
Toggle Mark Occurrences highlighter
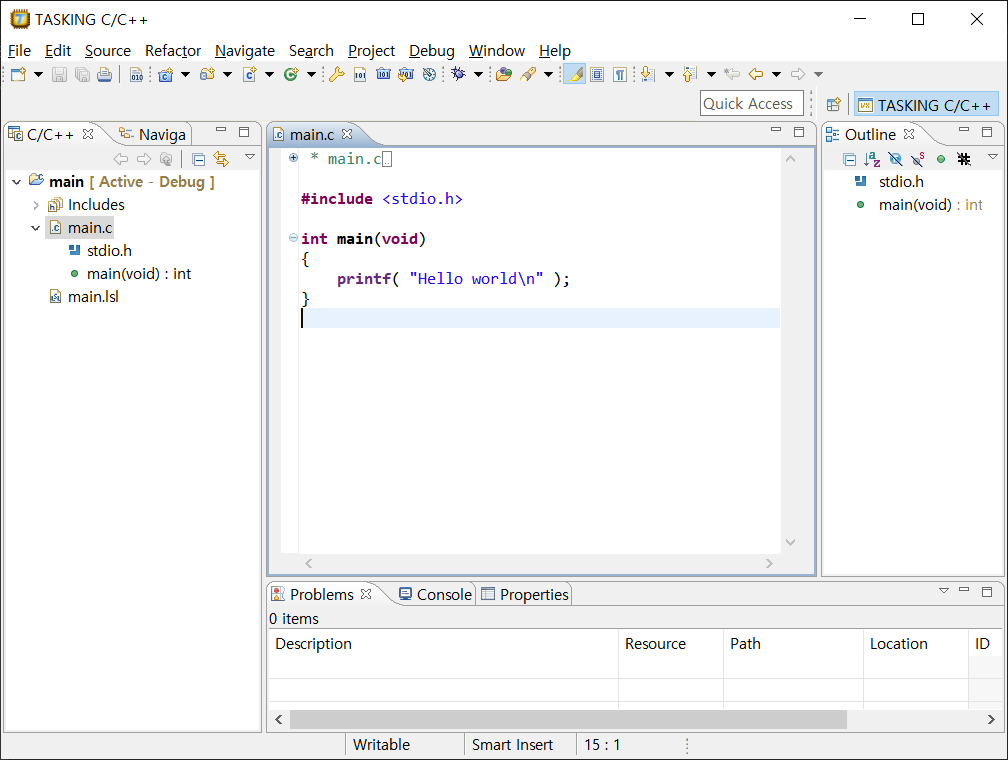pos(575,75)
